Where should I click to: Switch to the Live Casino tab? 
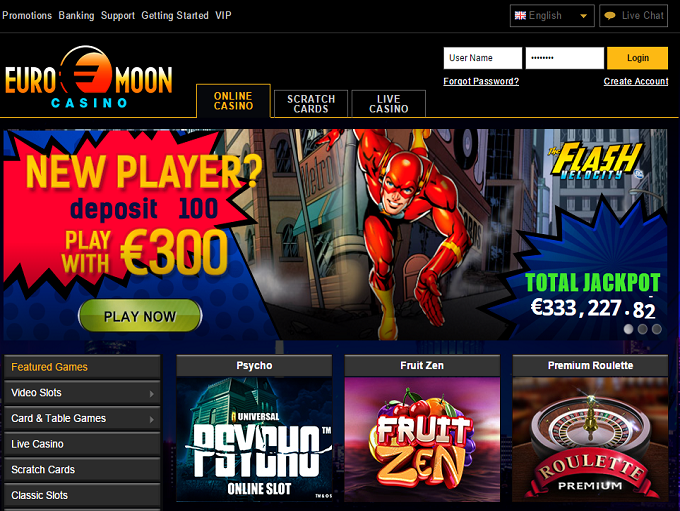point(389,104)
